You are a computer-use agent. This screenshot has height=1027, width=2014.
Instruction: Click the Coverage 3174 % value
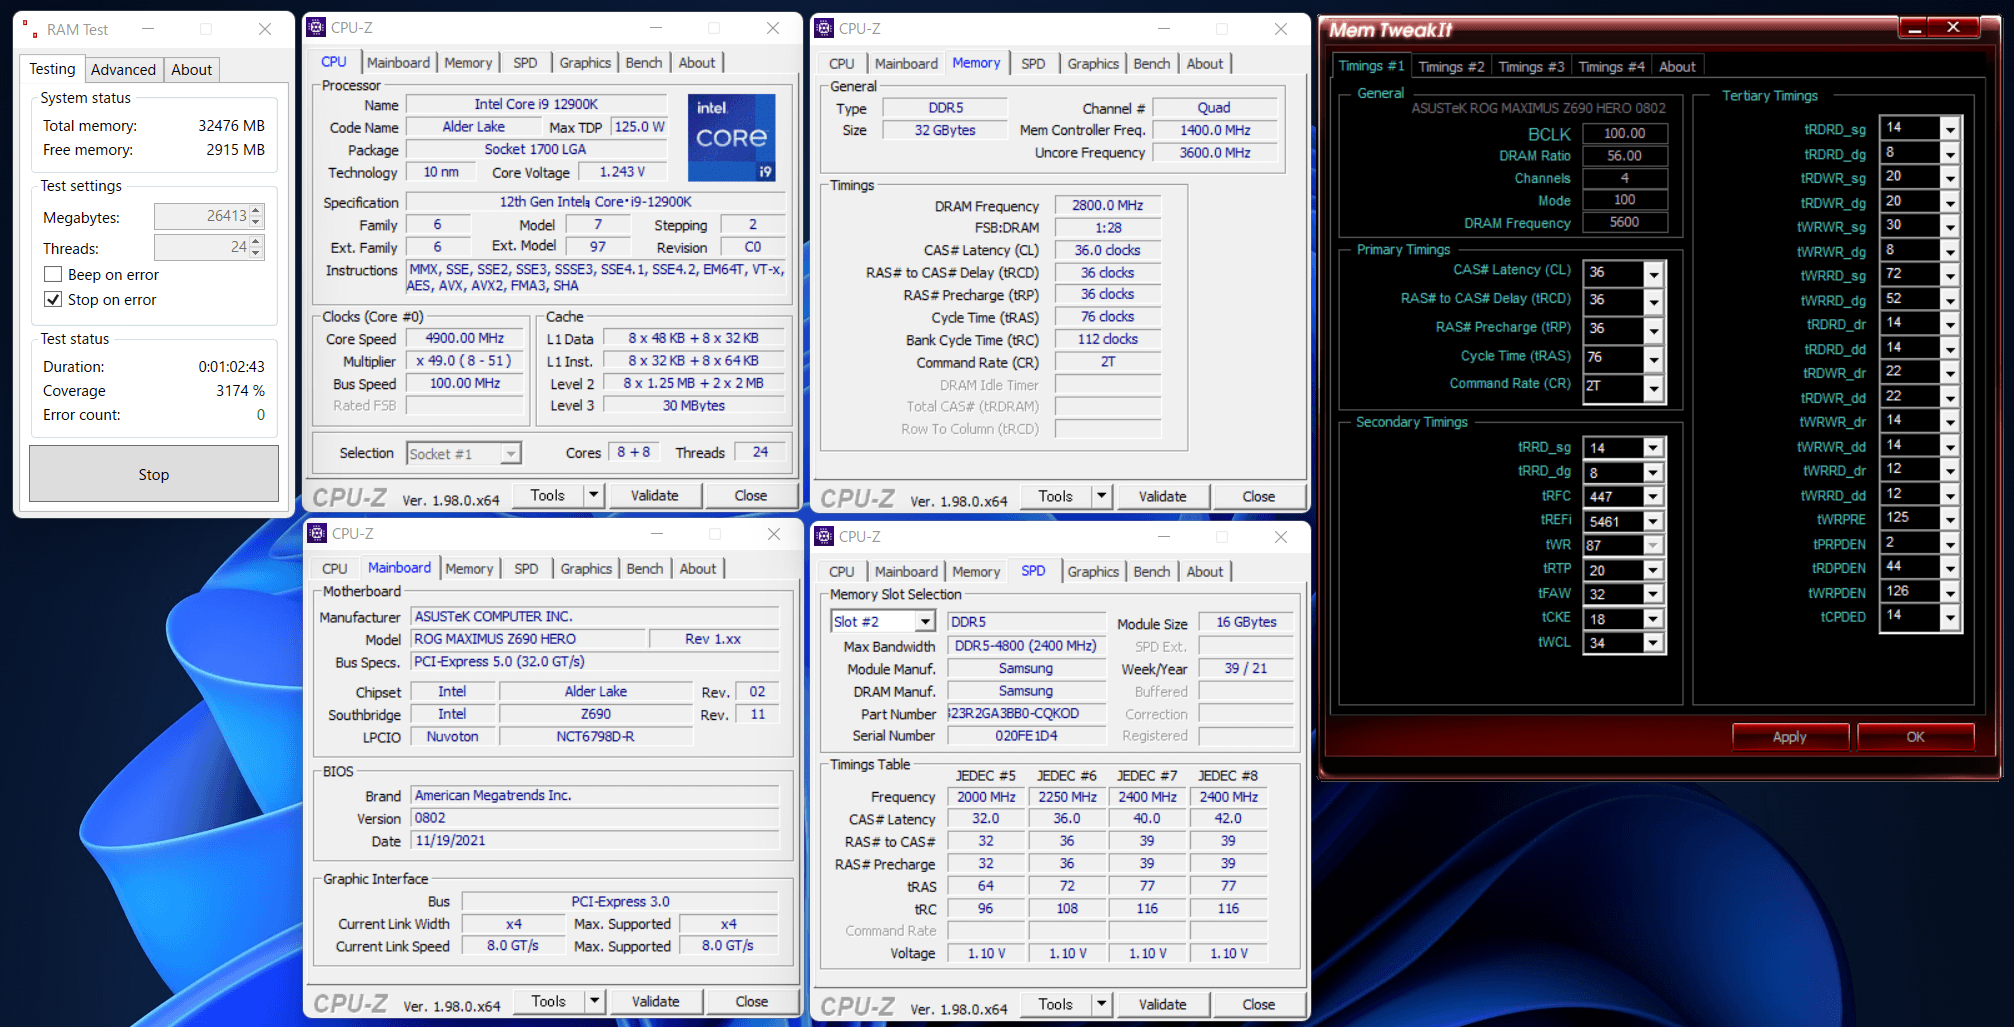240,391
